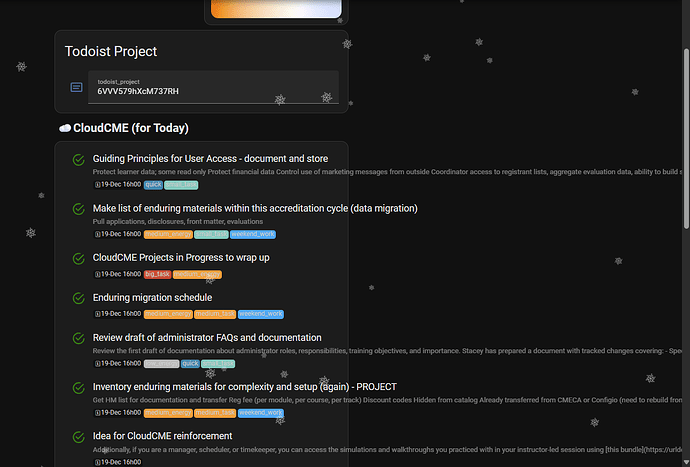Click 'Get HM list for documentation' description
The height and width of the screenshot is (467, 690).
tap(387, 400)
